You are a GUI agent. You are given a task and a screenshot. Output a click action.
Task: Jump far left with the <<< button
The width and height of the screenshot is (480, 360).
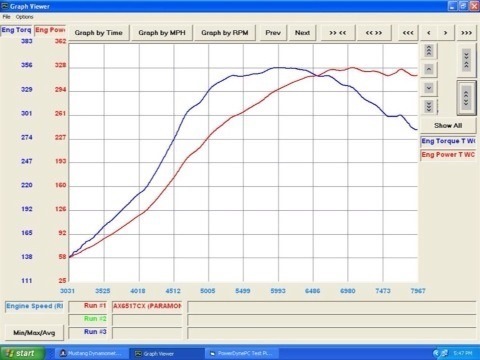point(408,33)
